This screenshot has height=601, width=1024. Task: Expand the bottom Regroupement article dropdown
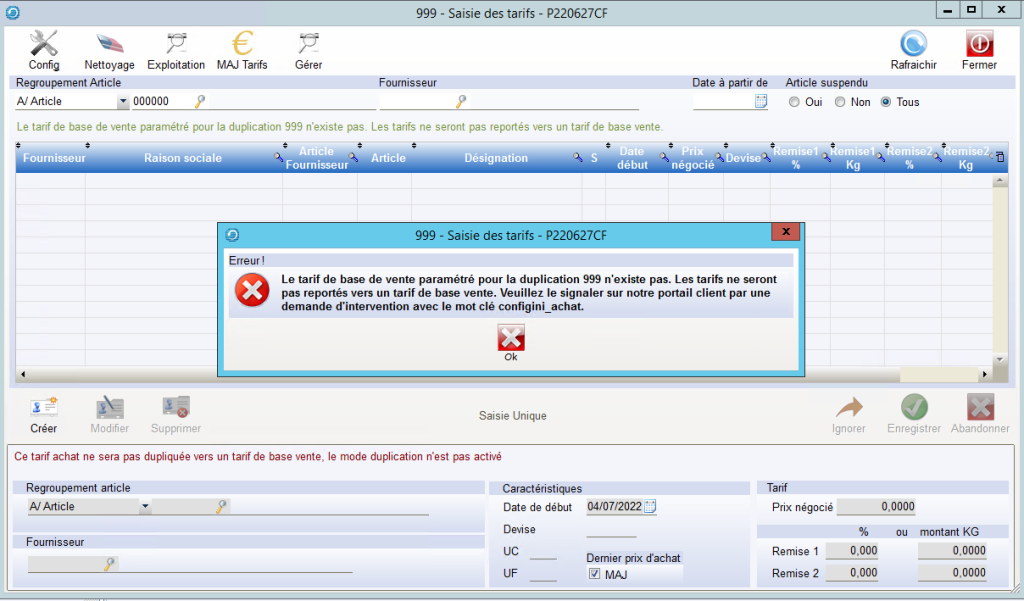[x=145, y=507]
